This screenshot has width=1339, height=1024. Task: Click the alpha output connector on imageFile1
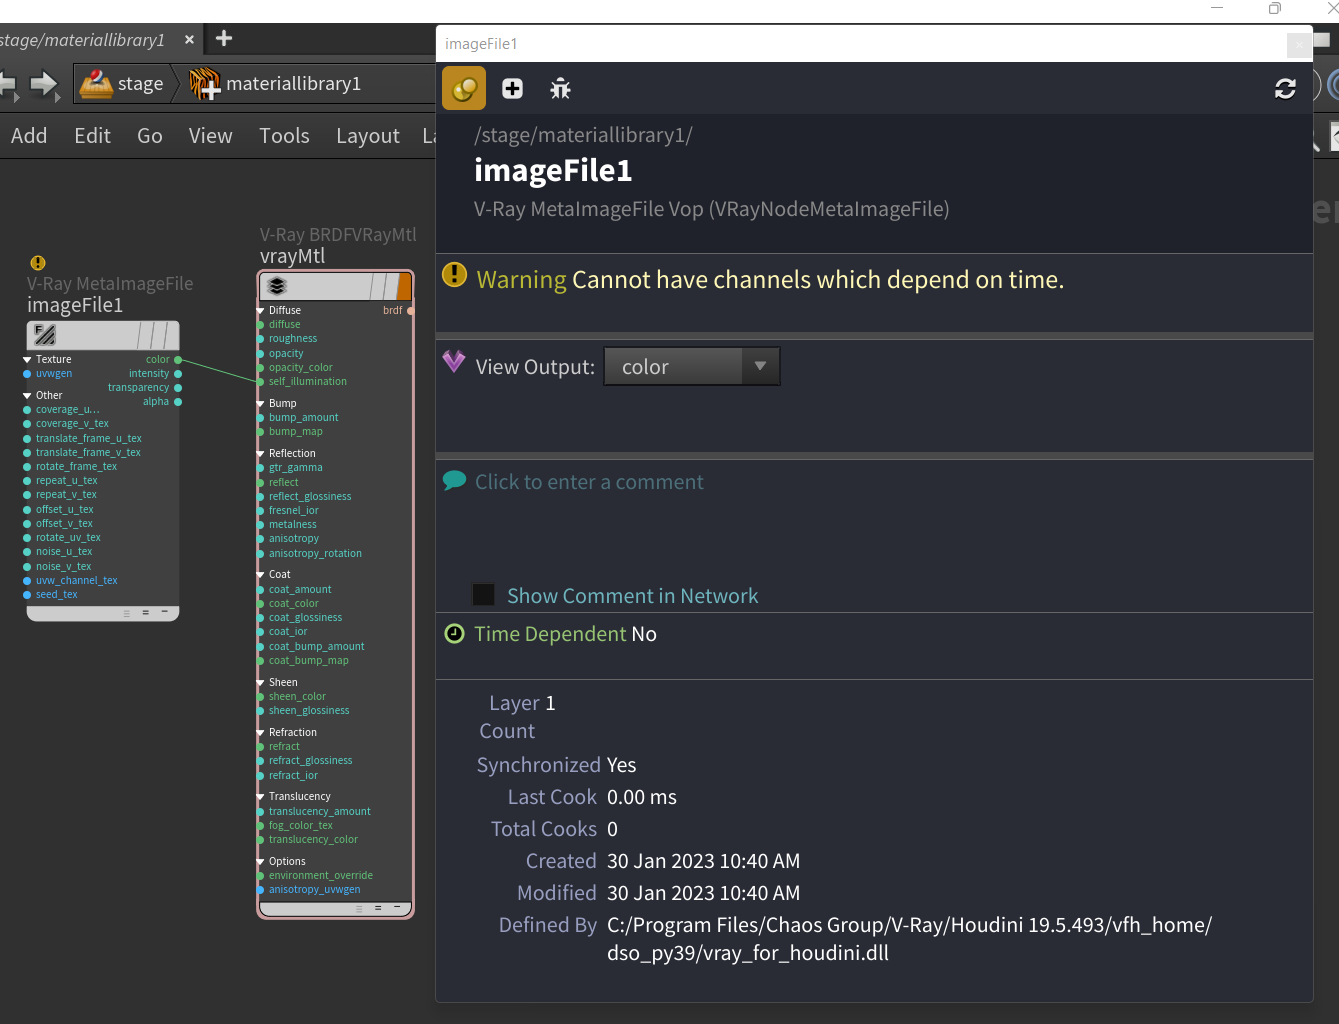click(178, 401)
